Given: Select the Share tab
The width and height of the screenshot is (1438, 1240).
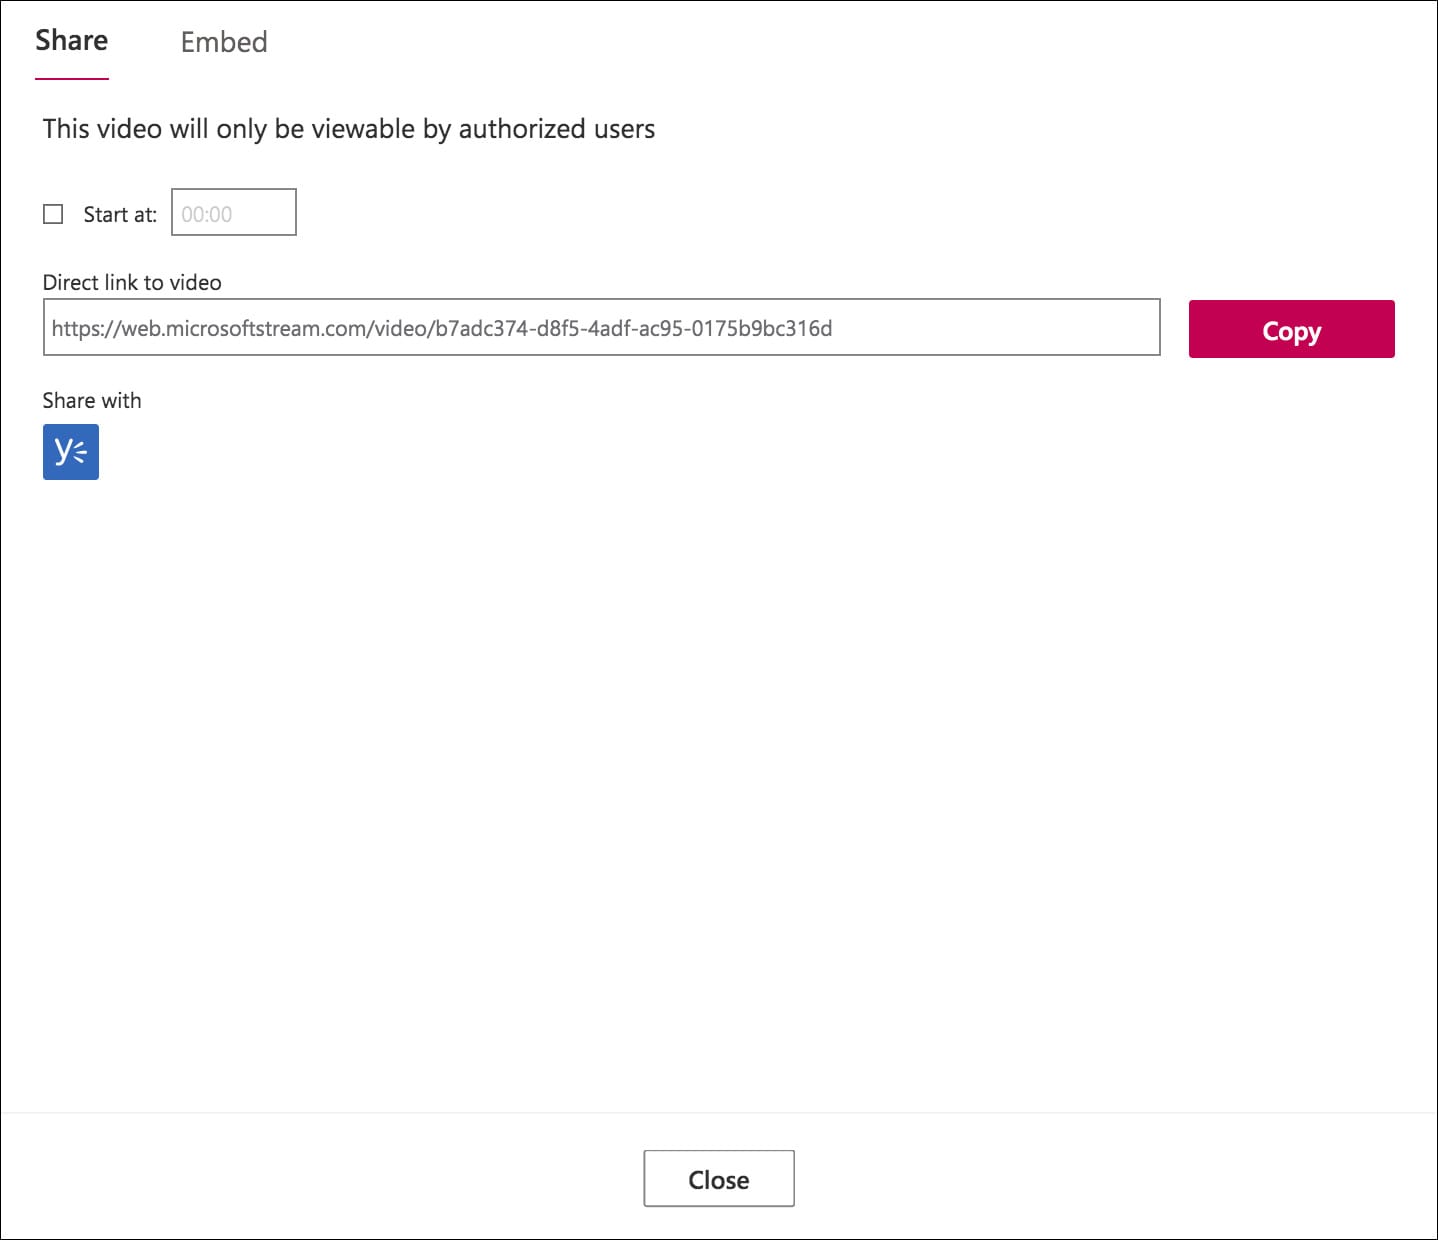Looking at the screenshot, I should pyautogui.click(x=71, y=41).
